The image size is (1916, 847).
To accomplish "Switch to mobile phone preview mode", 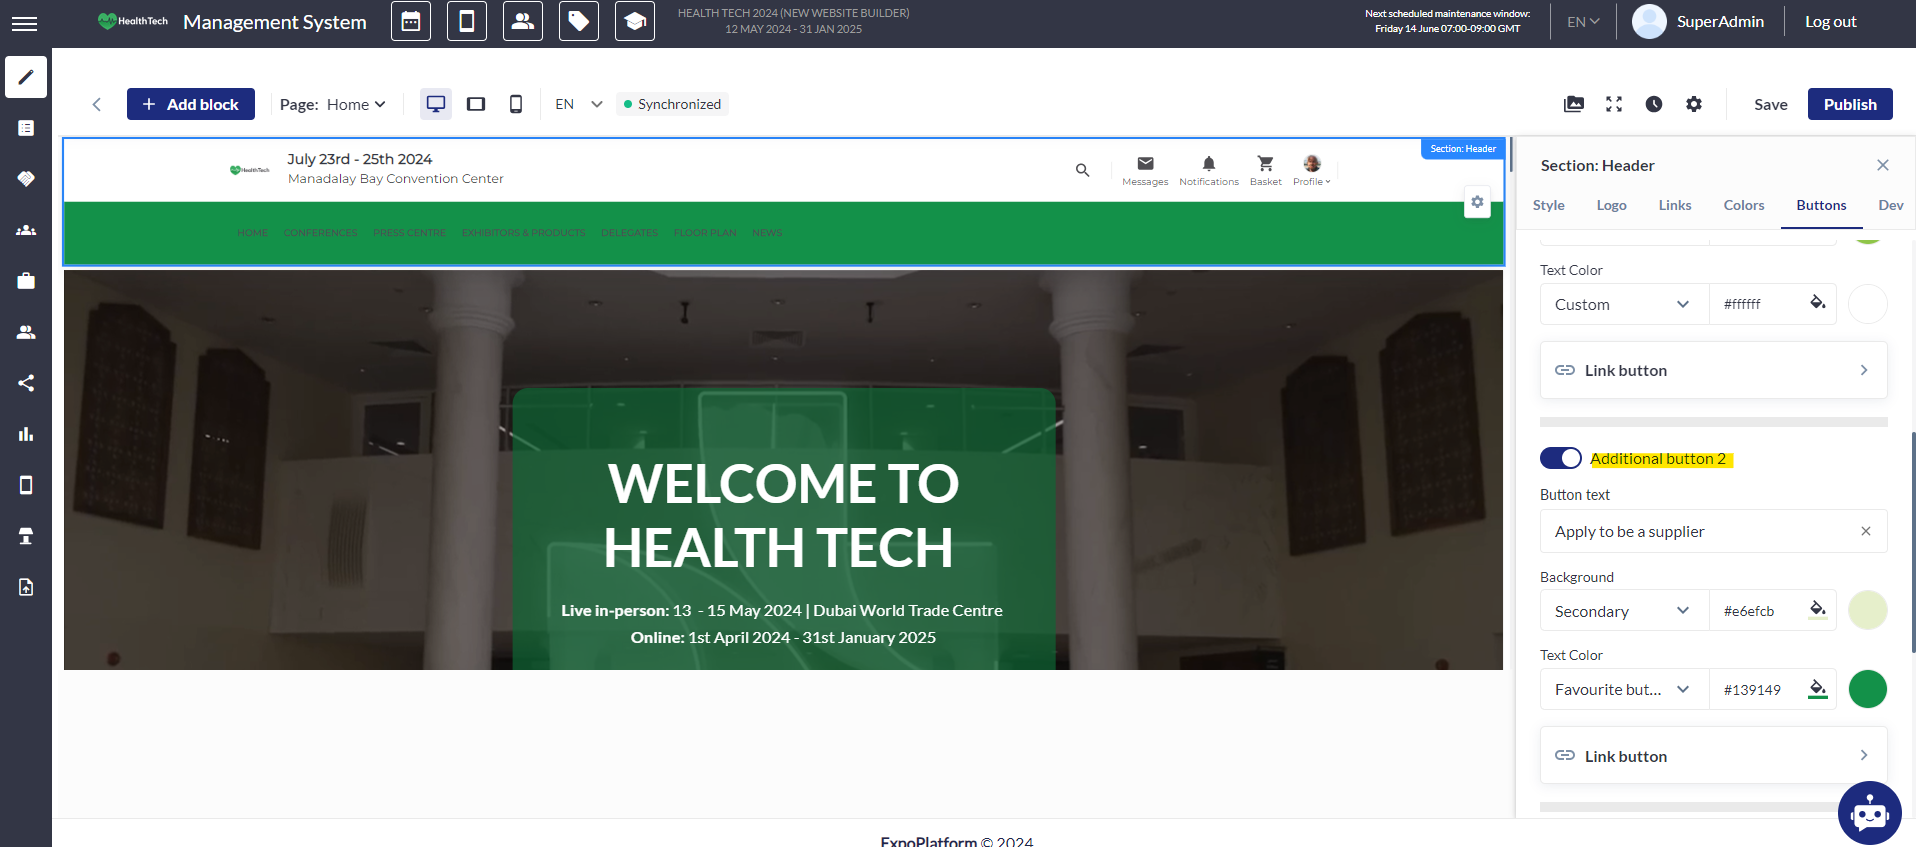I will click(x=516, y=104).
